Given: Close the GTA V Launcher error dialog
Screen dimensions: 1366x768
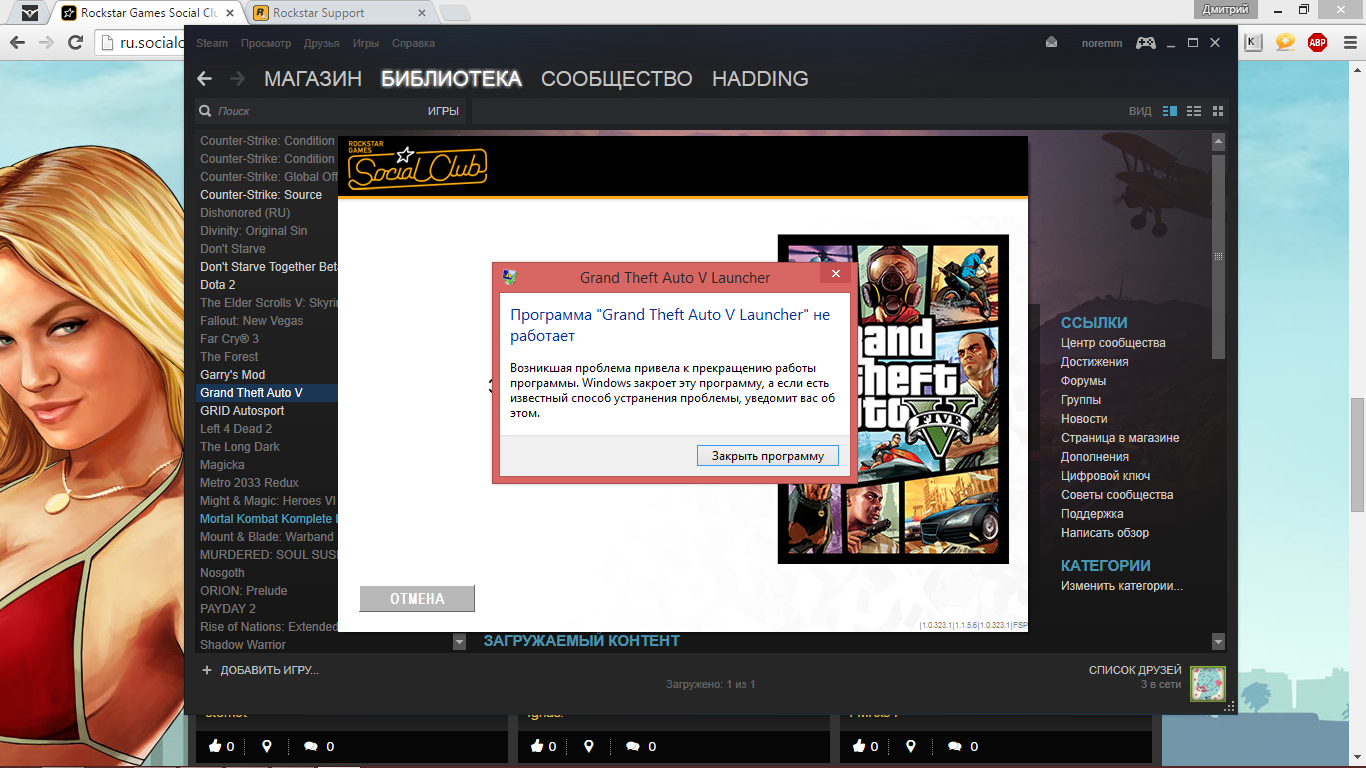Looking at the screenshot, I should pyautogui.click(x=836, y=274).
